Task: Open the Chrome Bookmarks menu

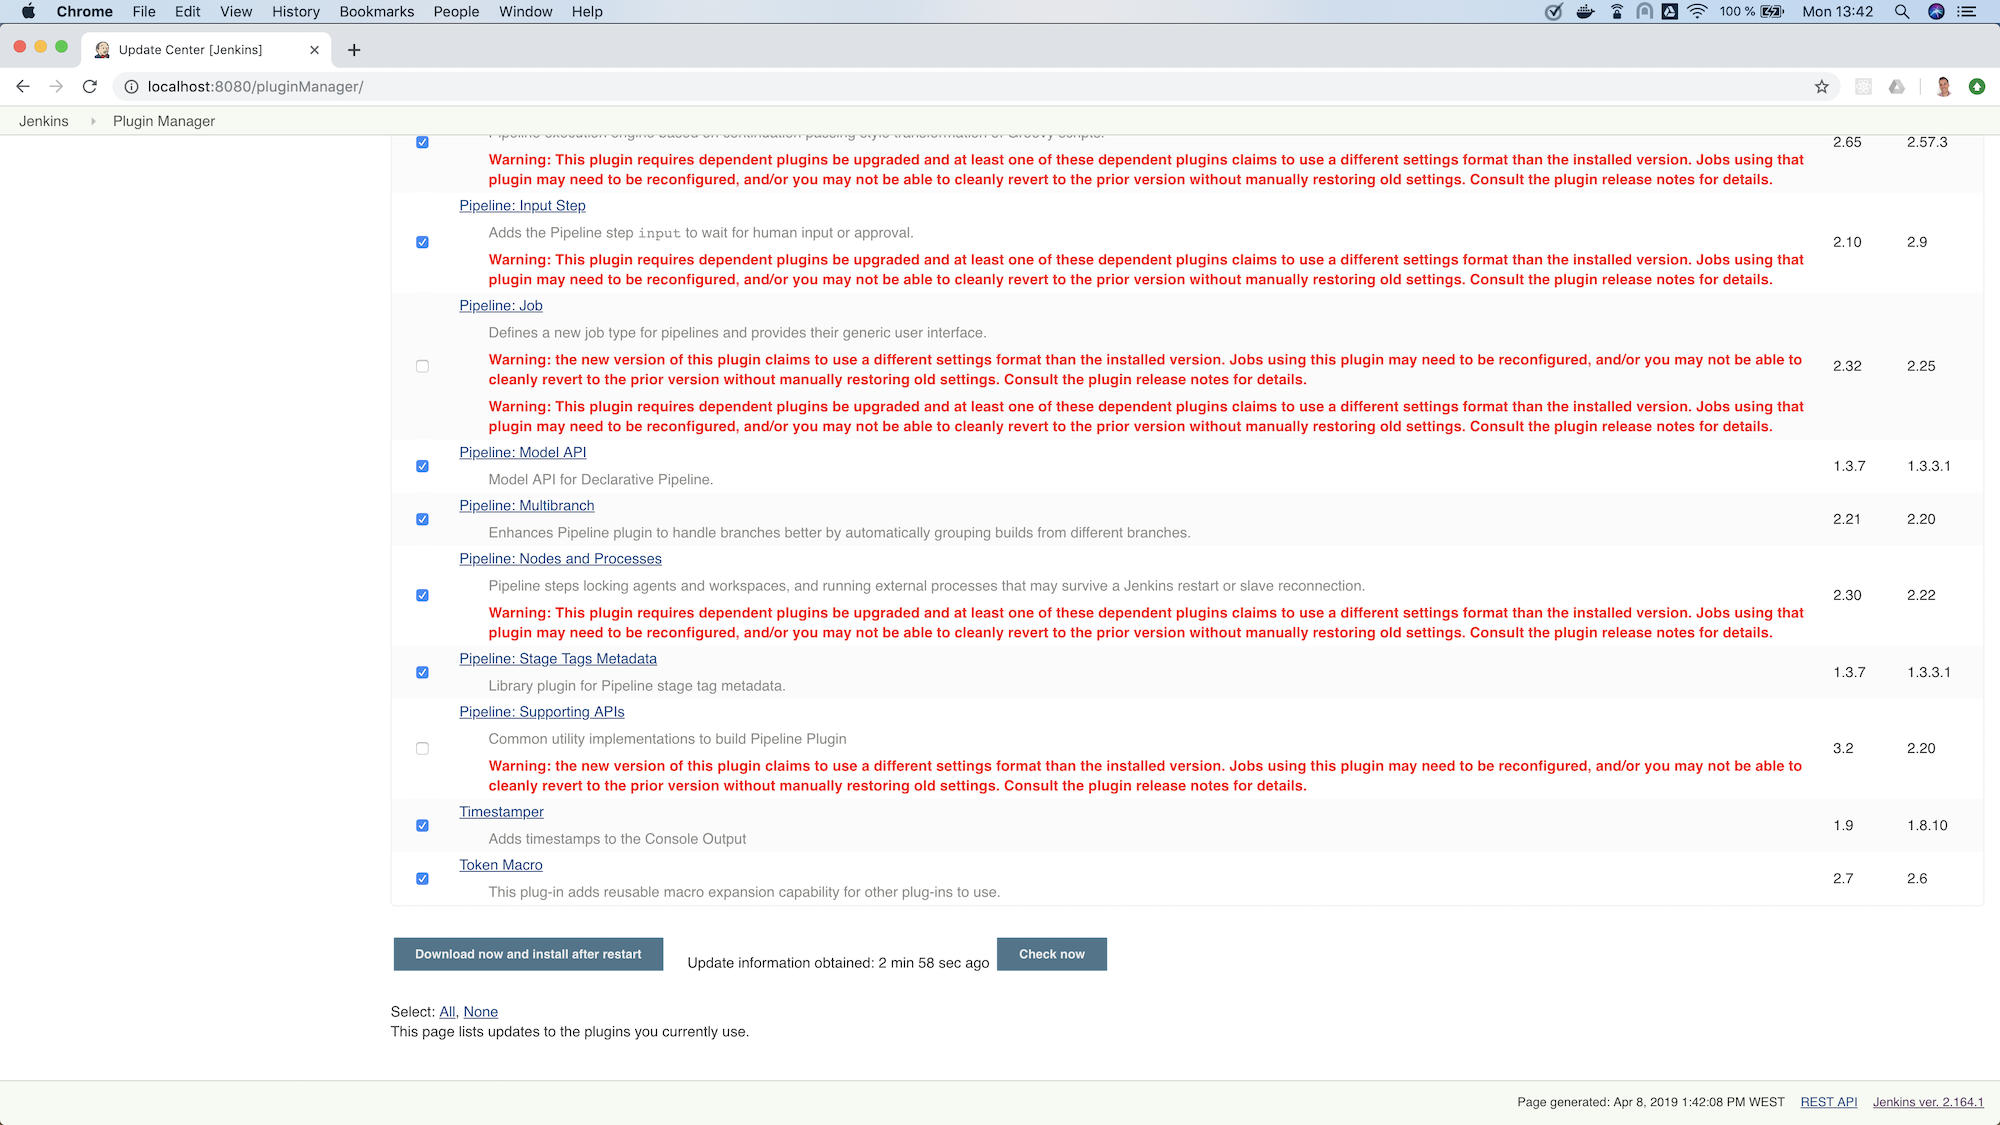Action: (378, 11)
